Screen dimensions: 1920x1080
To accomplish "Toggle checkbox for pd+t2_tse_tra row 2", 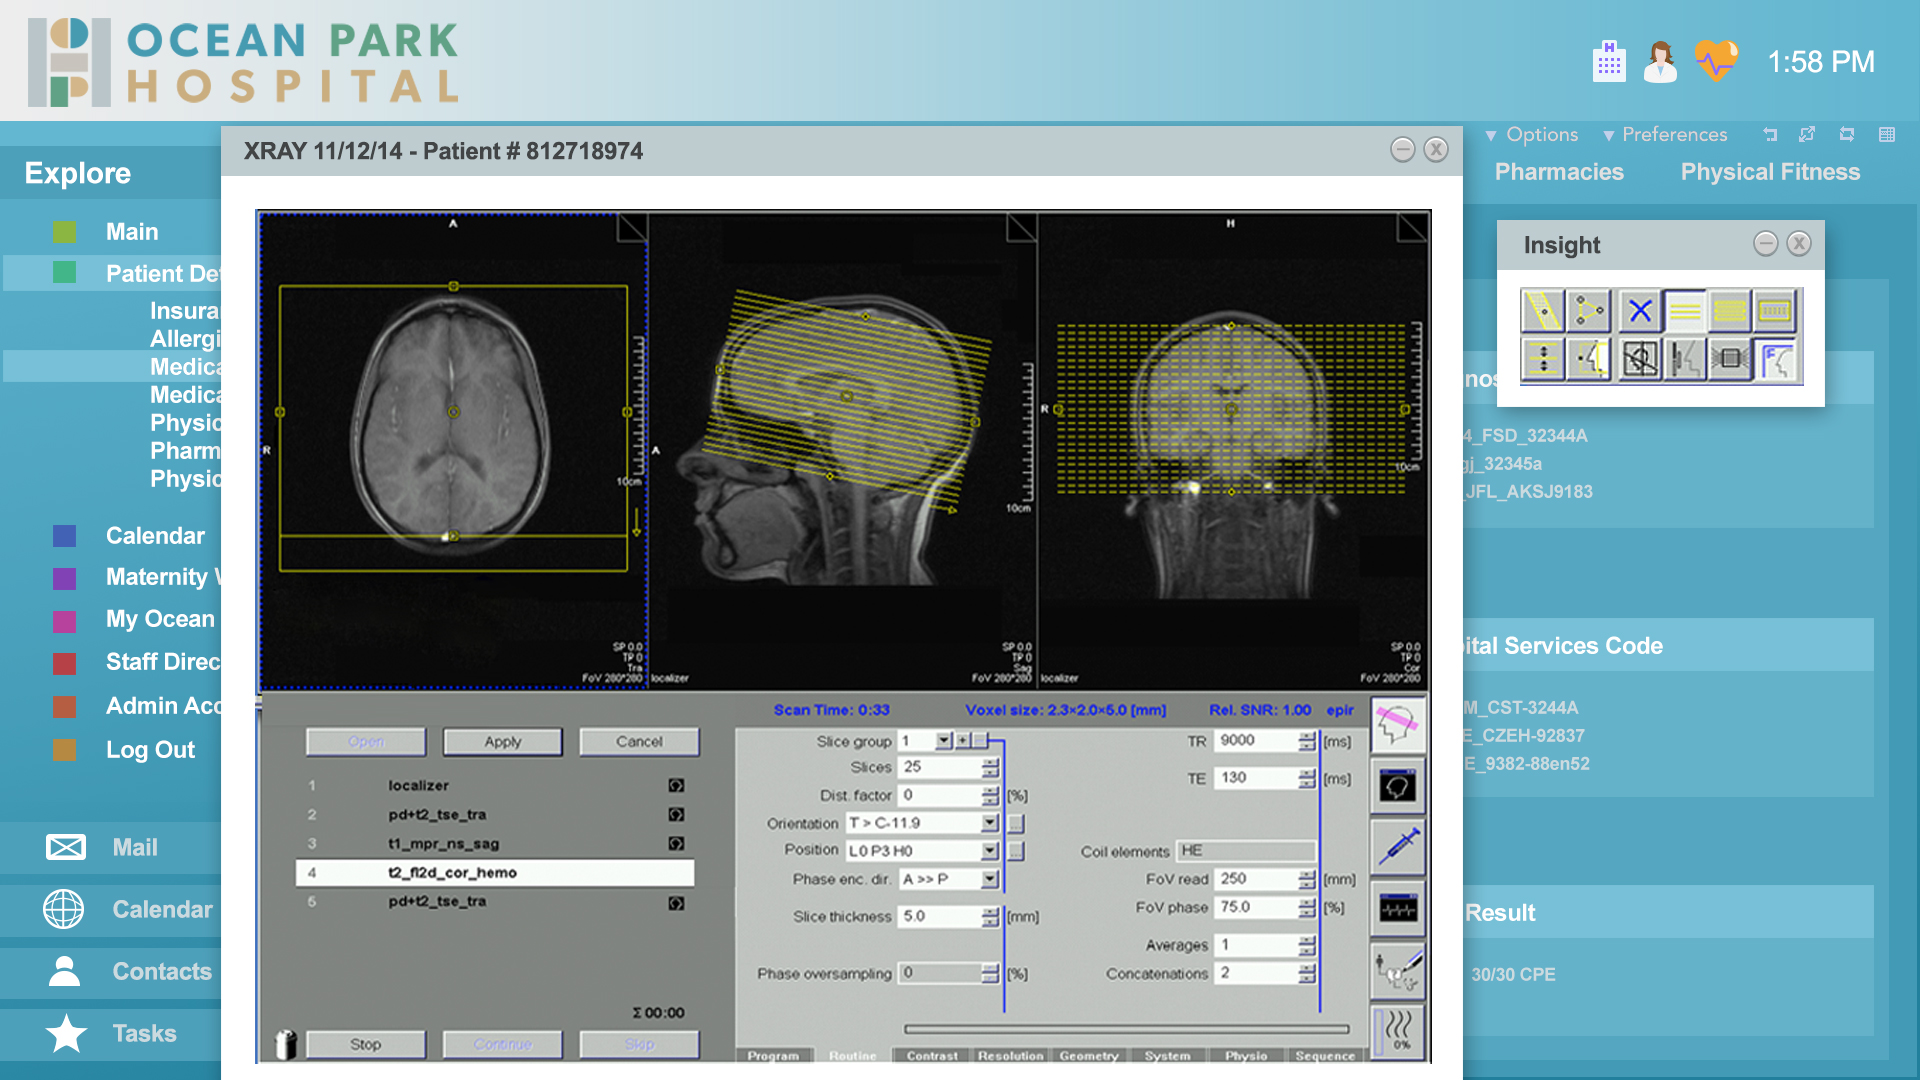I will pyautogui.click(x=676, y=815).
